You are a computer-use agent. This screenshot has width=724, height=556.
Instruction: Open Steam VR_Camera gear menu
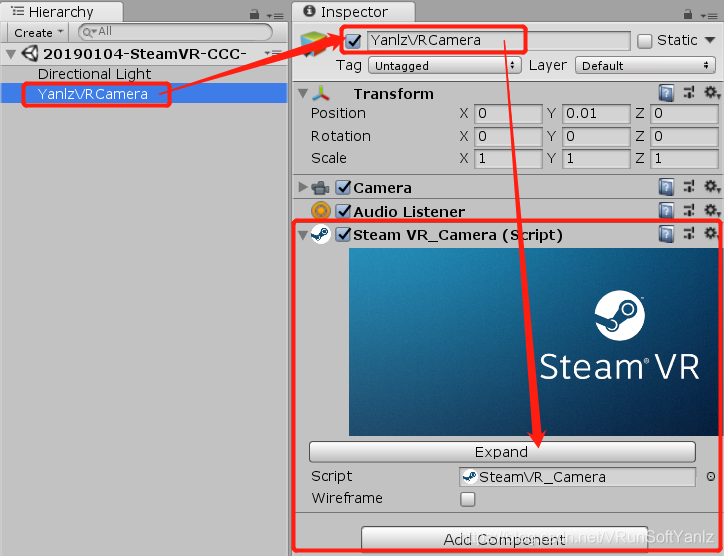[x=712, y=233]
